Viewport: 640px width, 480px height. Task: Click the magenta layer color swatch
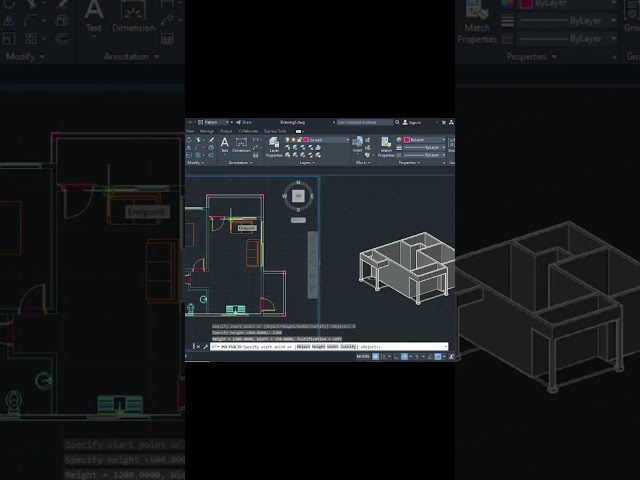[306, 140]
